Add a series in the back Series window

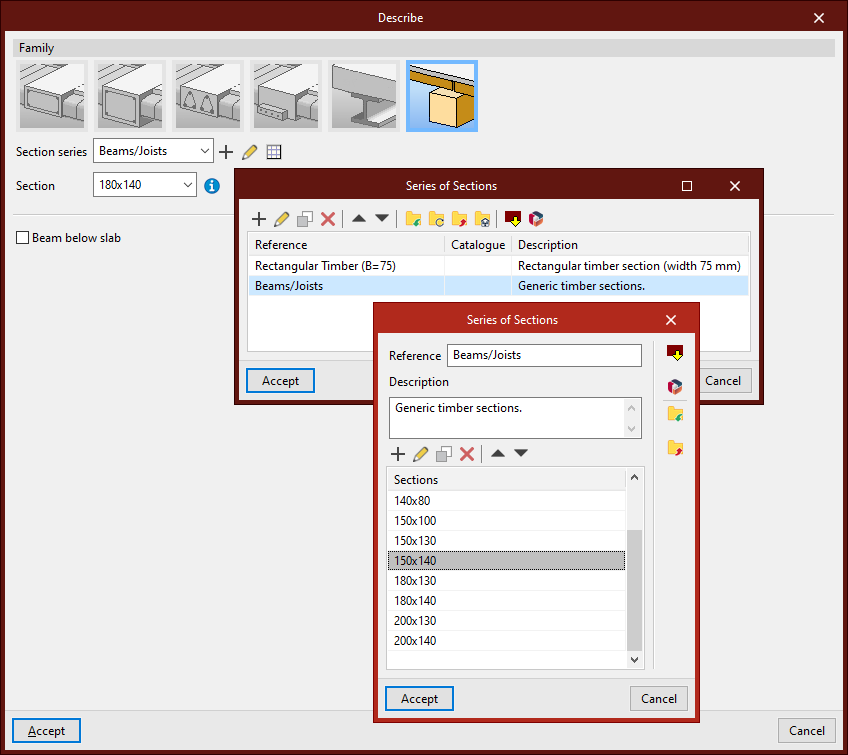pos(259,219)
